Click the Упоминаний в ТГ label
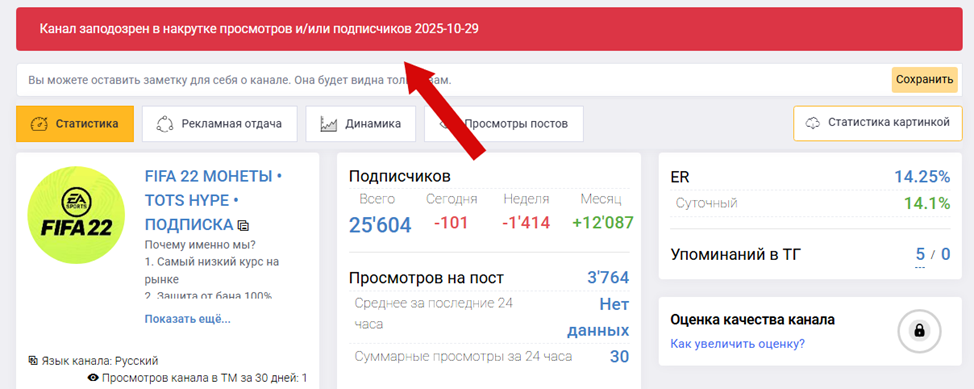The image size is (974, 389). (736, 254)
